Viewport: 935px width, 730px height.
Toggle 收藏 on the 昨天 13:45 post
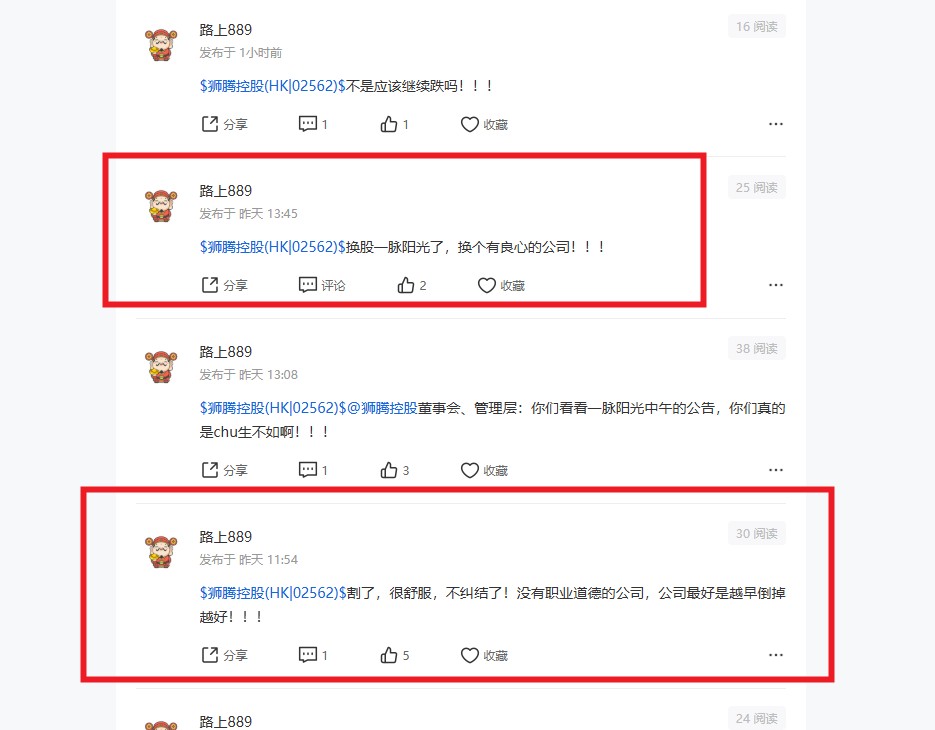coord(501,285)
